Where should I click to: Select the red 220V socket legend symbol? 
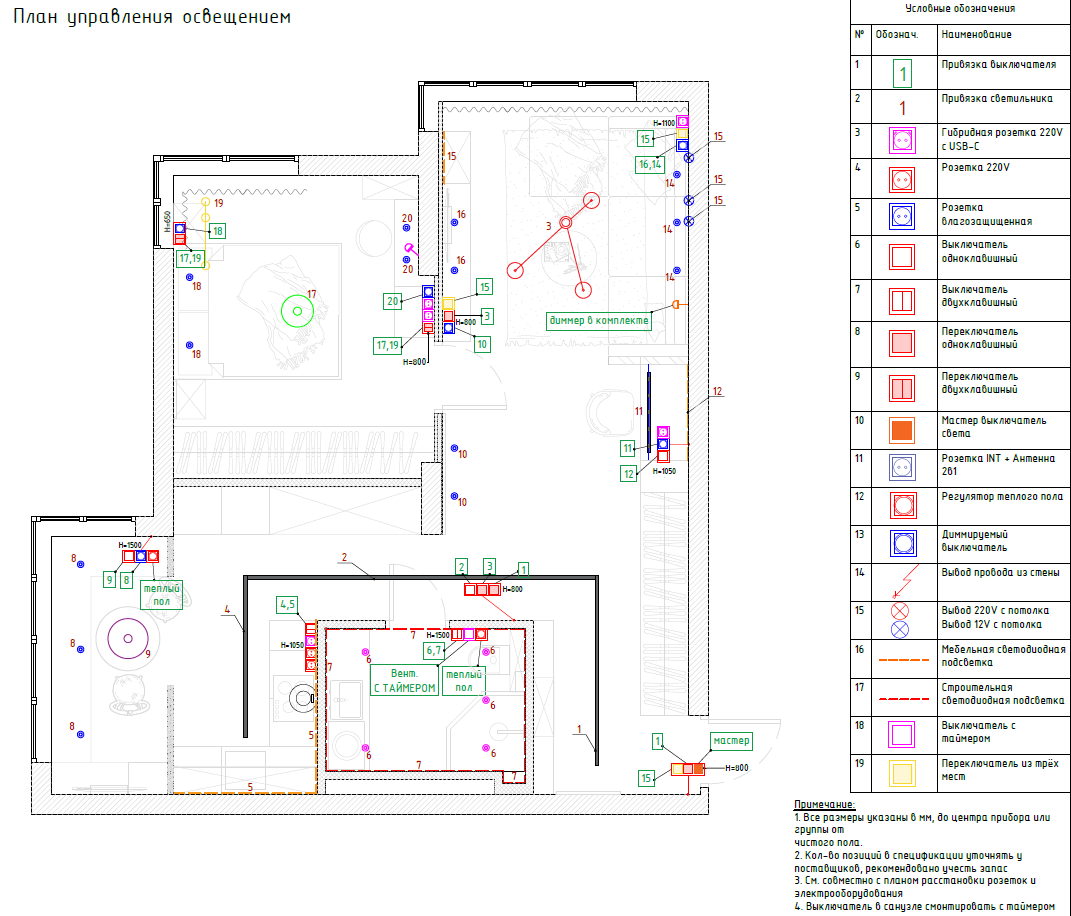click(x=902, y=180)
